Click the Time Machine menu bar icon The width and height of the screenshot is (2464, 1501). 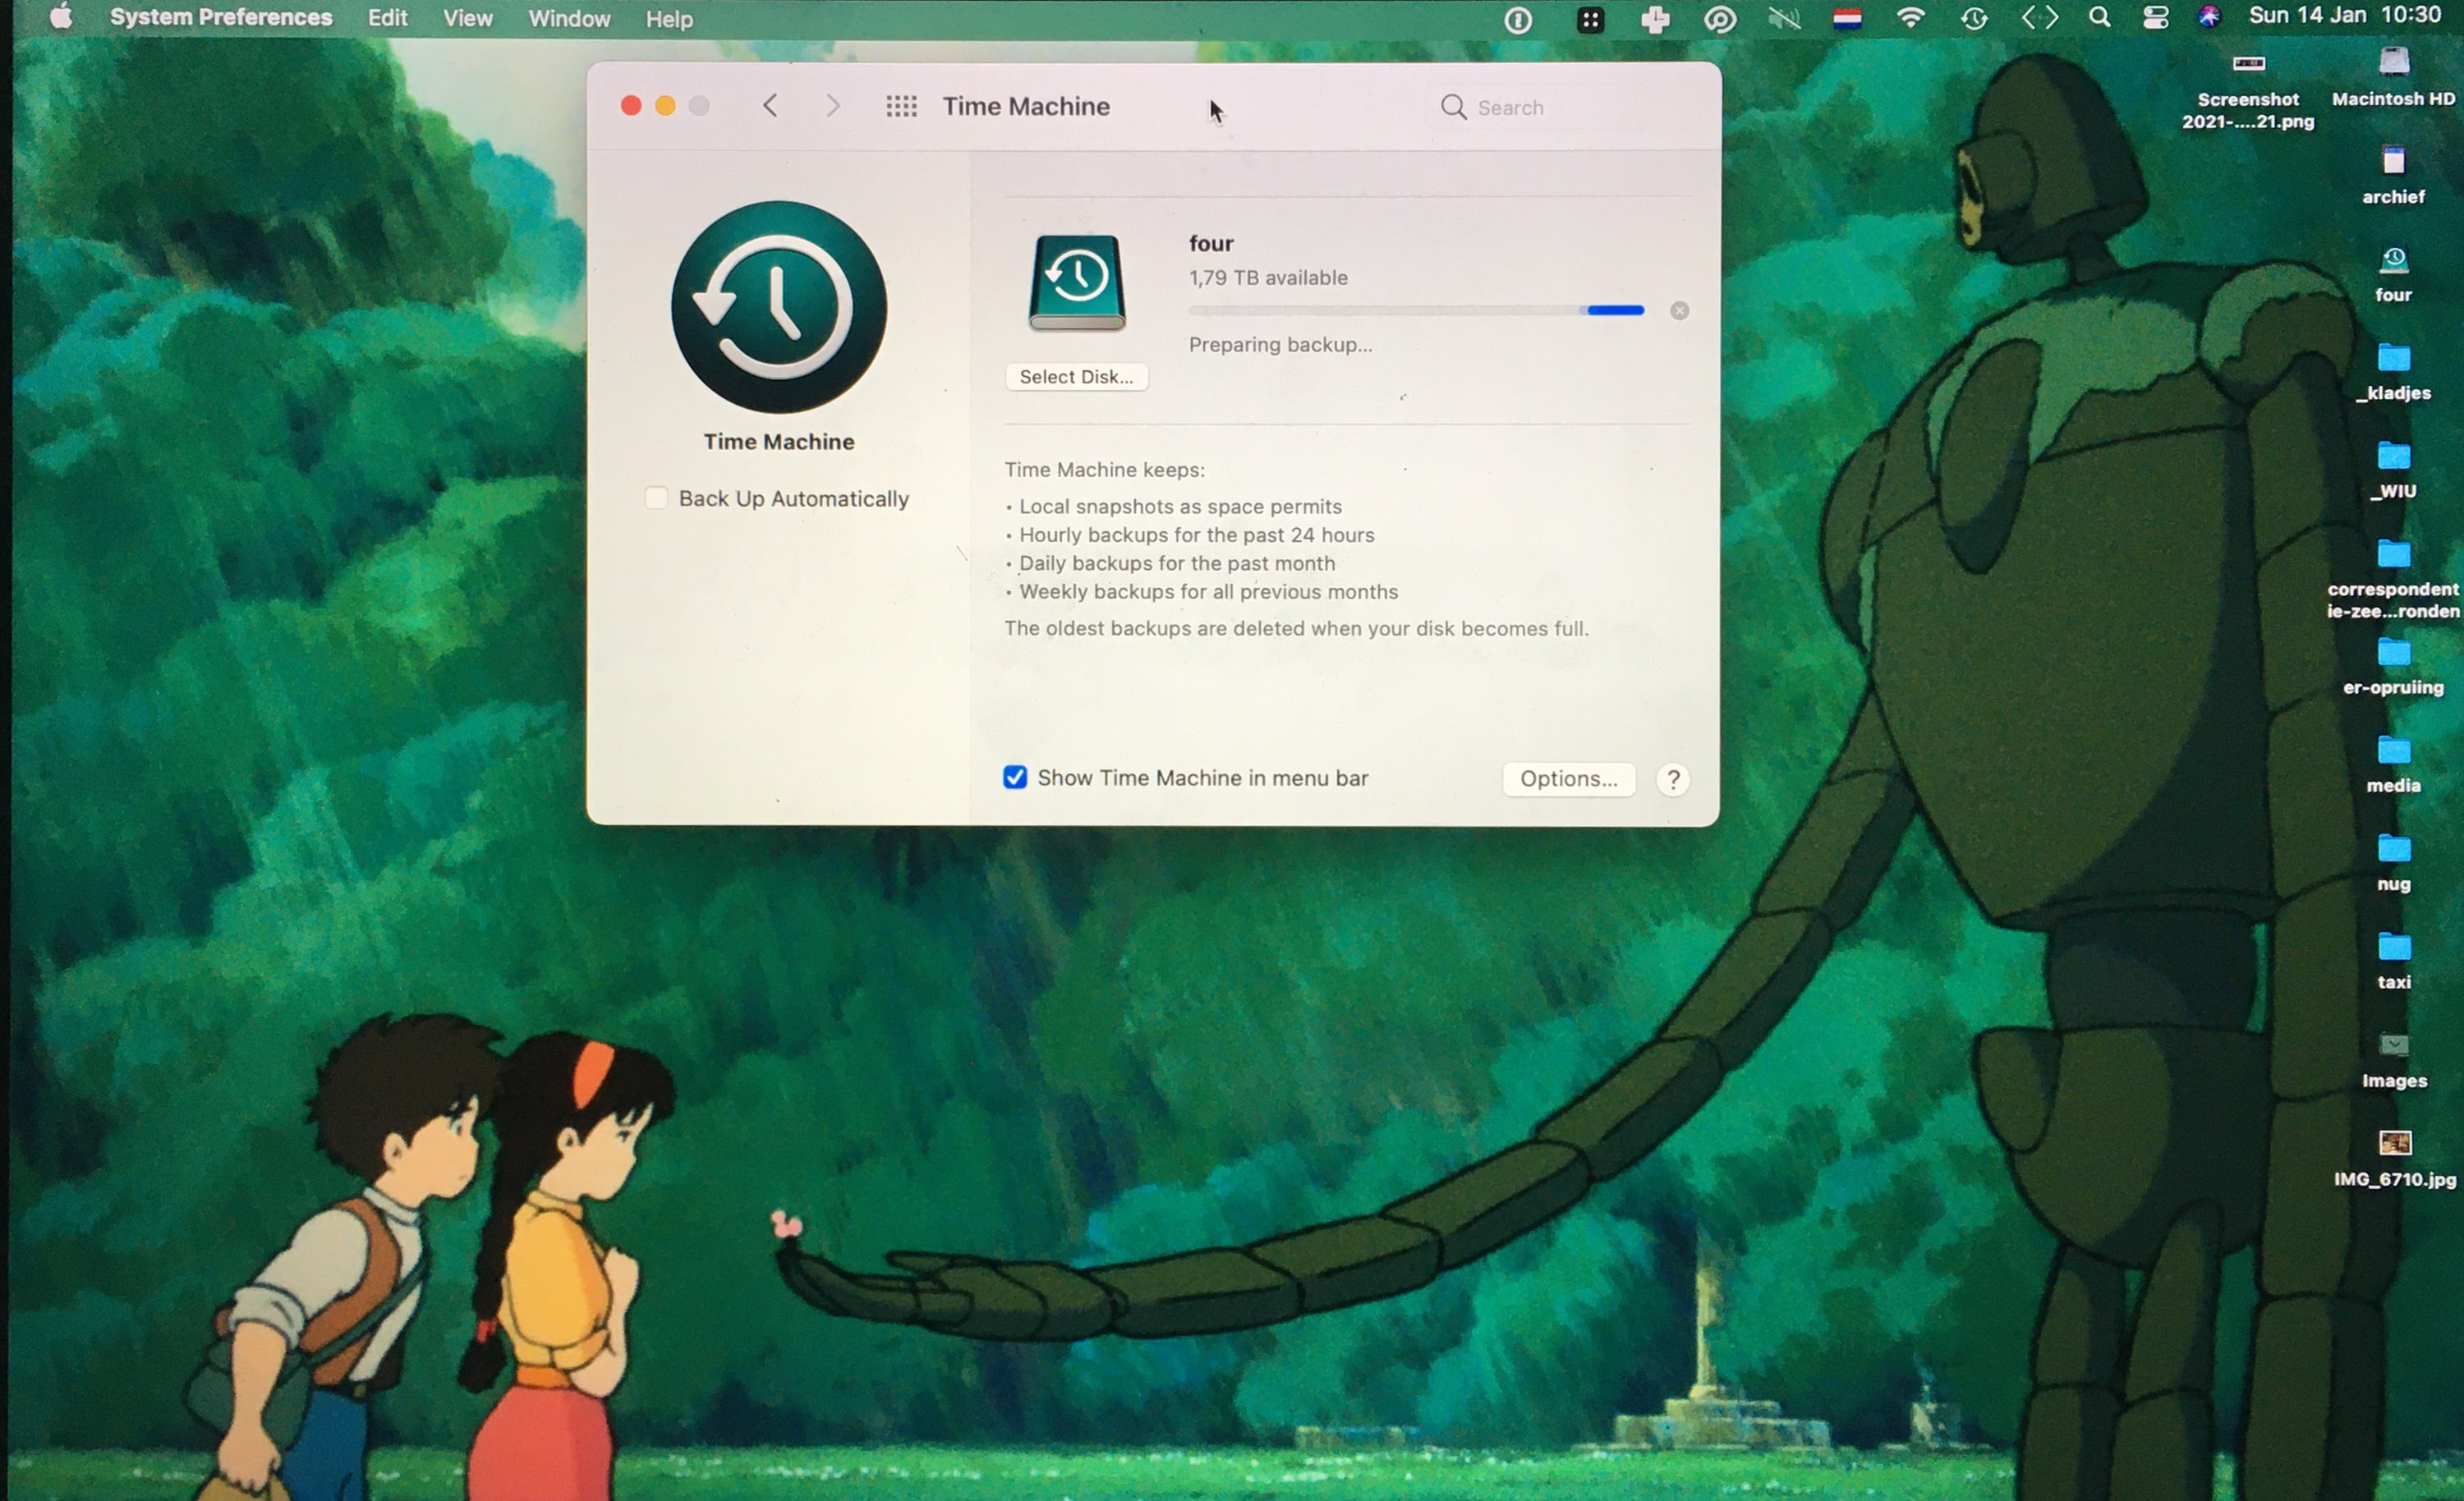pyautogui.click(x=1974, y=18)
